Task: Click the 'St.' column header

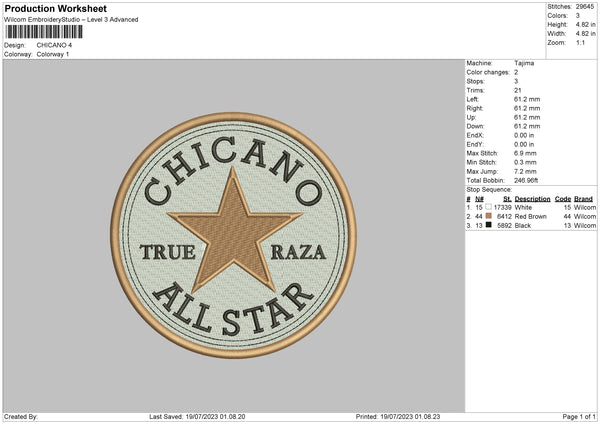Action: 507,199
